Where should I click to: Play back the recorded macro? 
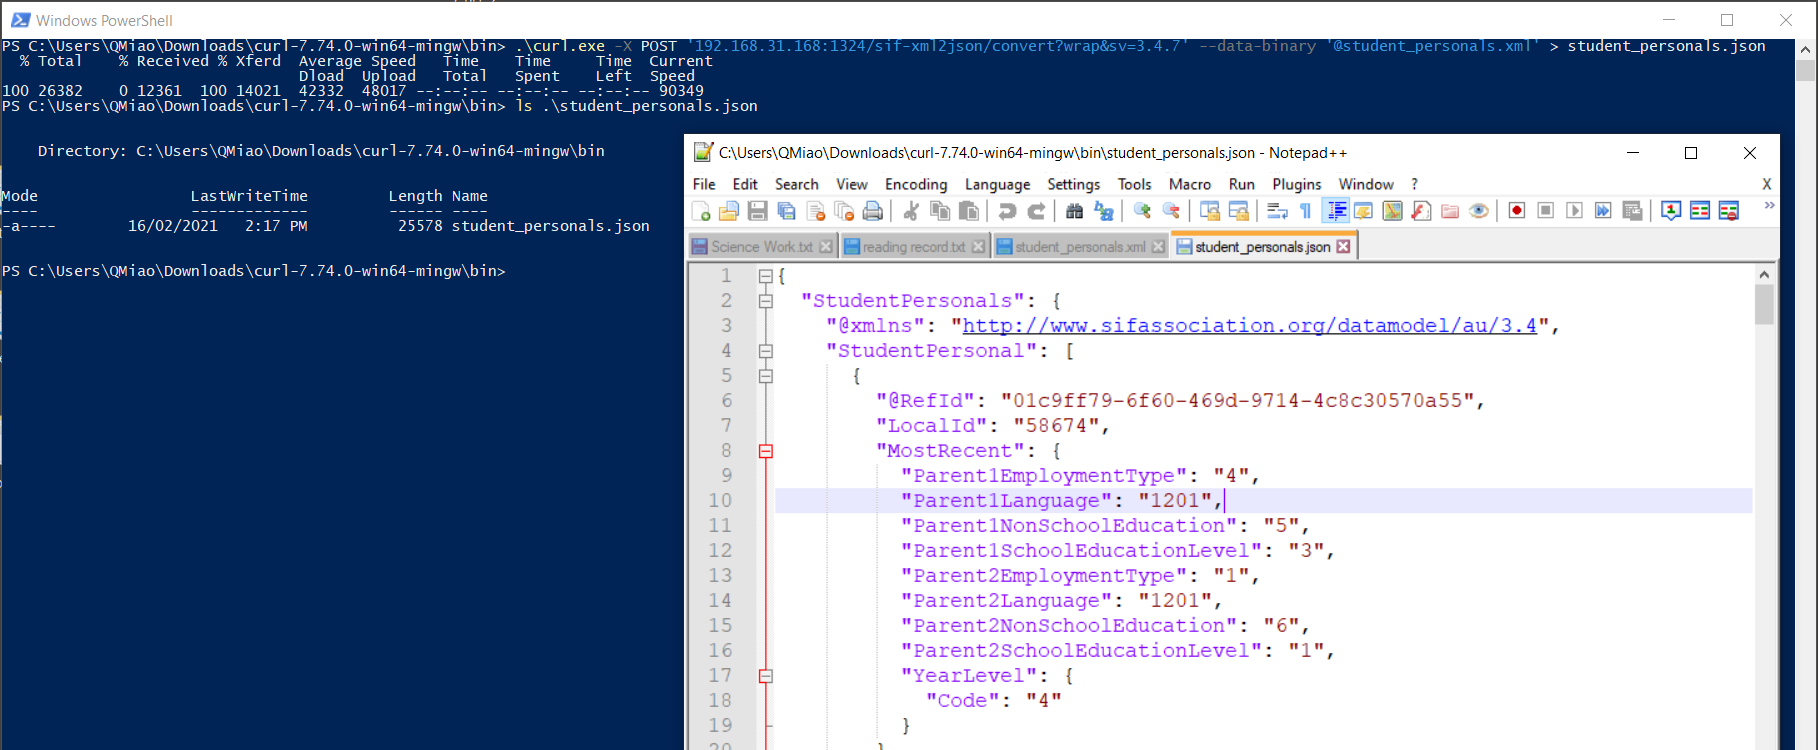[x=1575, y=211]
